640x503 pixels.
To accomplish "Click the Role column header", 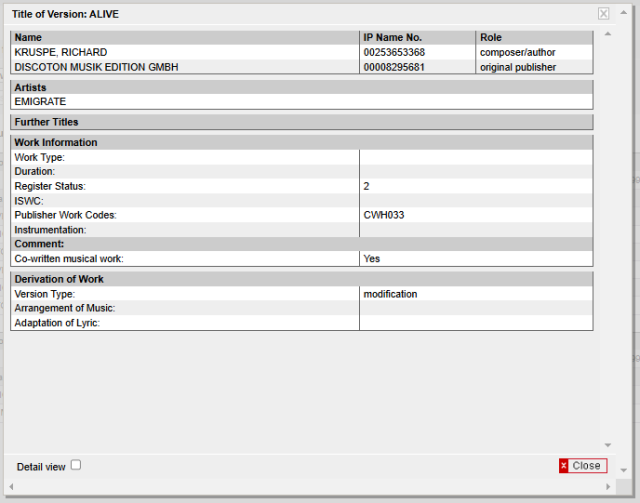I will coord(491,37).
